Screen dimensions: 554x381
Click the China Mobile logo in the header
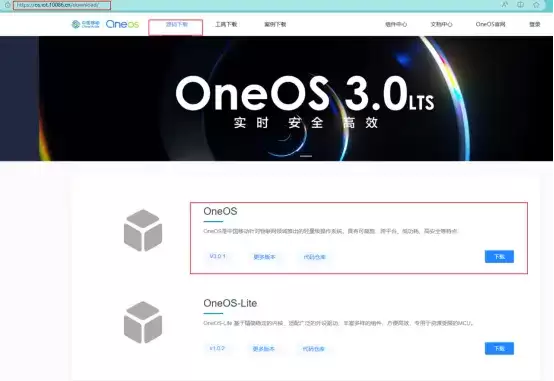(86, 24)
